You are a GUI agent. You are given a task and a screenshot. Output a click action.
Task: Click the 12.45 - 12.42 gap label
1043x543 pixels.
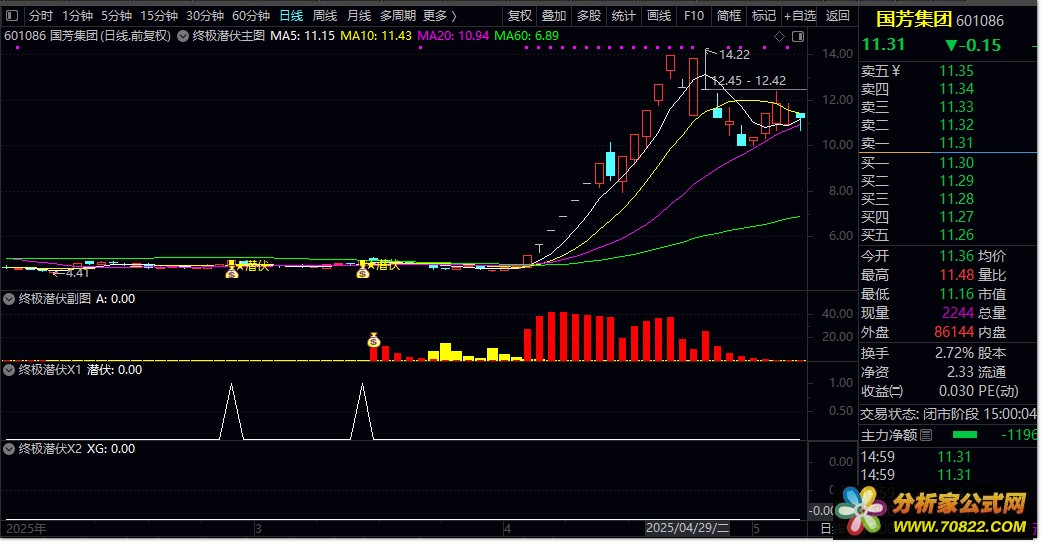click(749, 81)
